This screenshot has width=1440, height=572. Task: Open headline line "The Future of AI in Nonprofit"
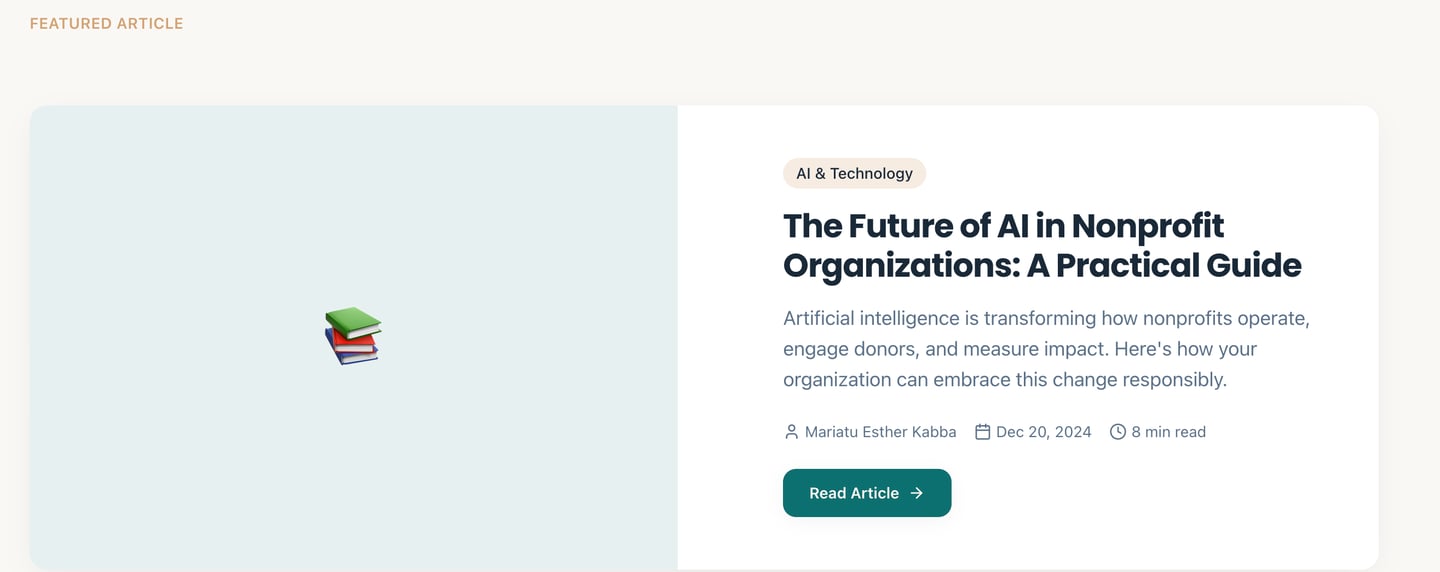(1003, 226)
